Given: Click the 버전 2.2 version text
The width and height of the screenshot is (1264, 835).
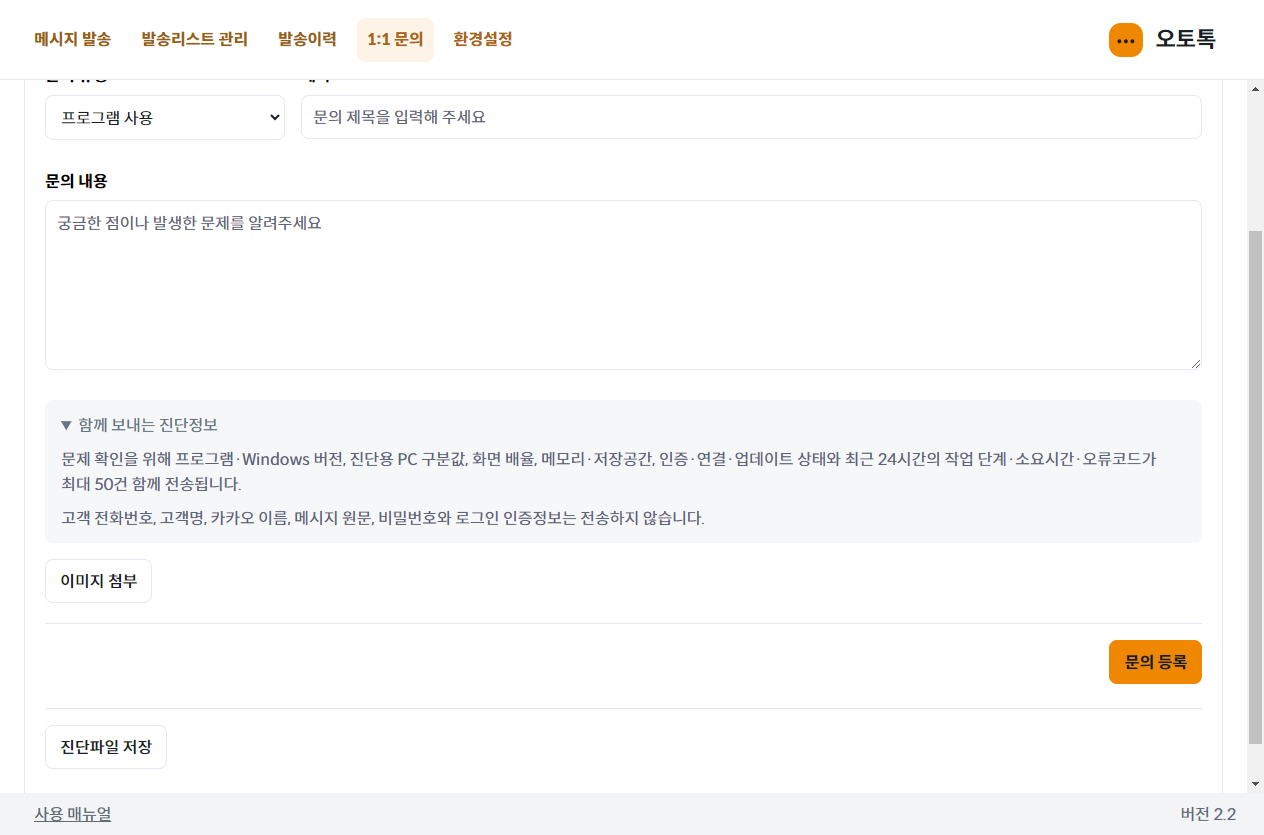Looking at the screenshot, I should coord(1208,814).
